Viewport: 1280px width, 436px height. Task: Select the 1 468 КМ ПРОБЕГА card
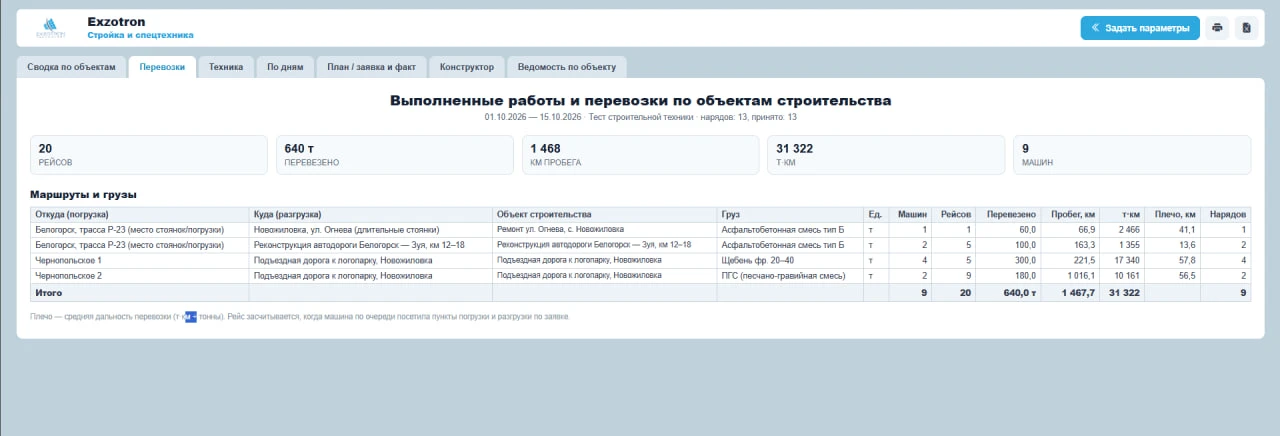click(641, 155)
